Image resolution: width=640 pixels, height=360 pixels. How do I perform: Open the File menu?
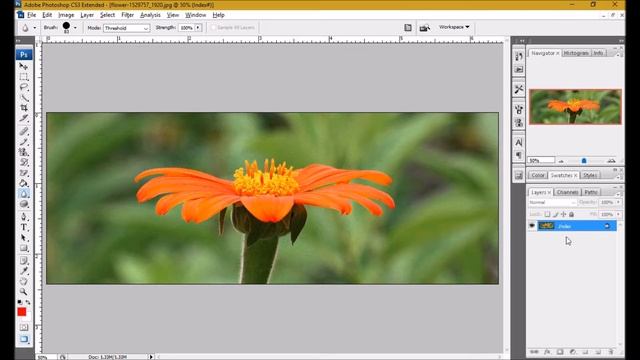click(x=31, y=15)
